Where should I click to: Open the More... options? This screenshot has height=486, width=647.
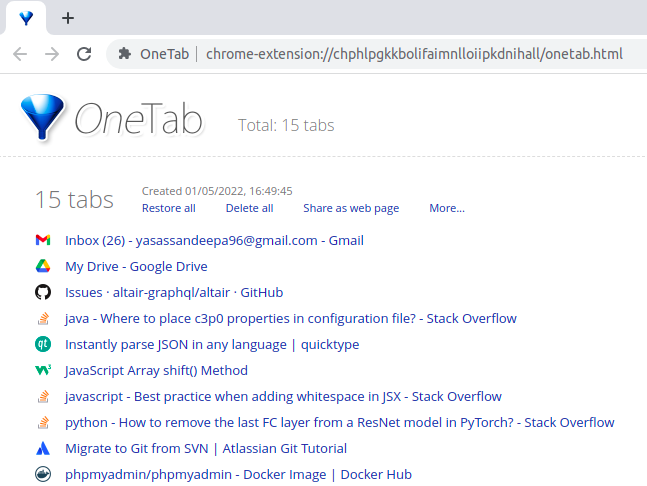(447, 208)
